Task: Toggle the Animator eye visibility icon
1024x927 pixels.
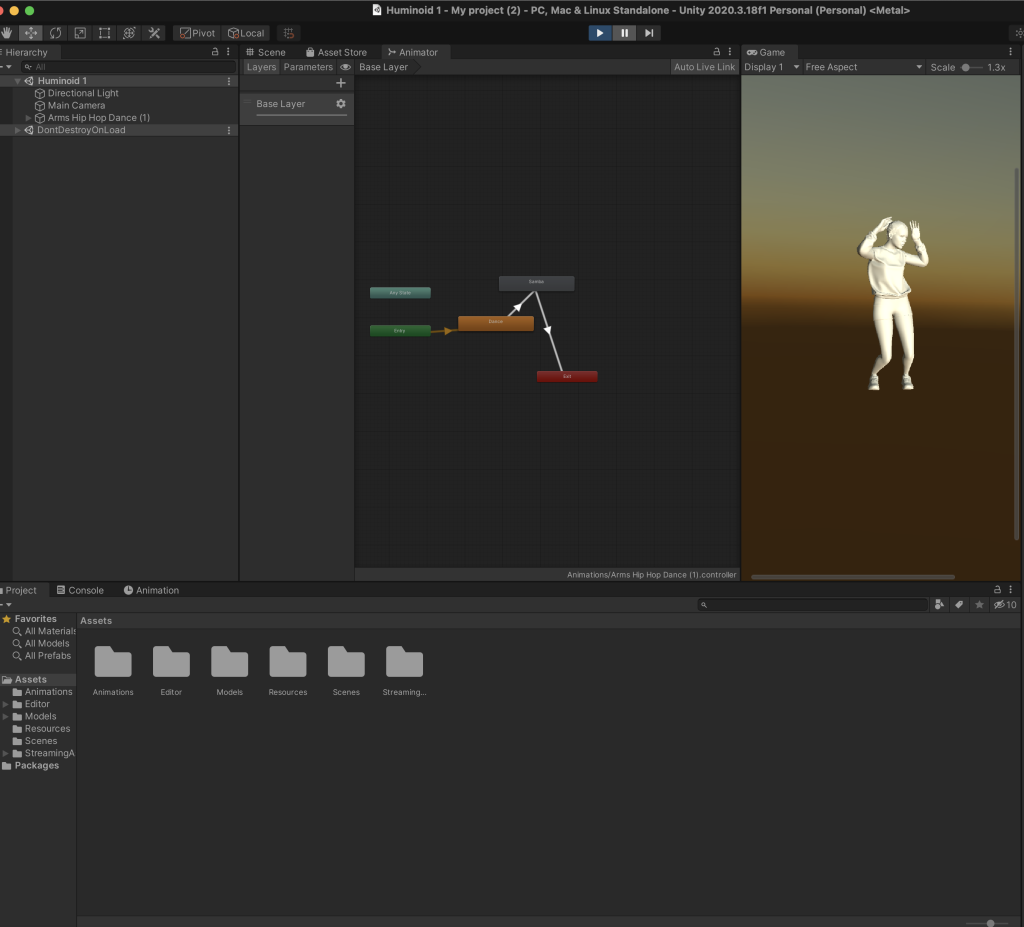Action: pyautogui.click(x=345, y=67)
